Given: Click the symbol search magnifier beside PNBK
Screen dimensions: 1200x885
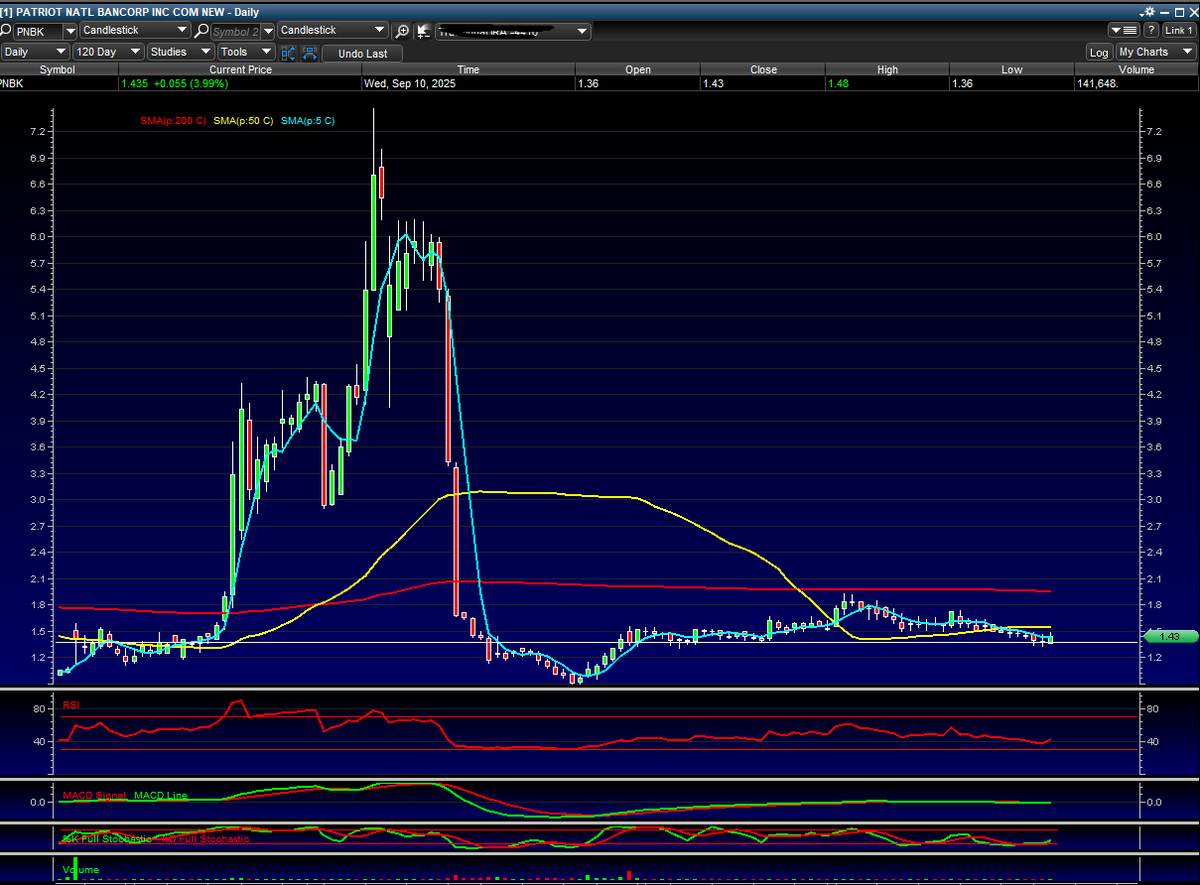Looking at the screenshot, I should [x=7, y=31].
